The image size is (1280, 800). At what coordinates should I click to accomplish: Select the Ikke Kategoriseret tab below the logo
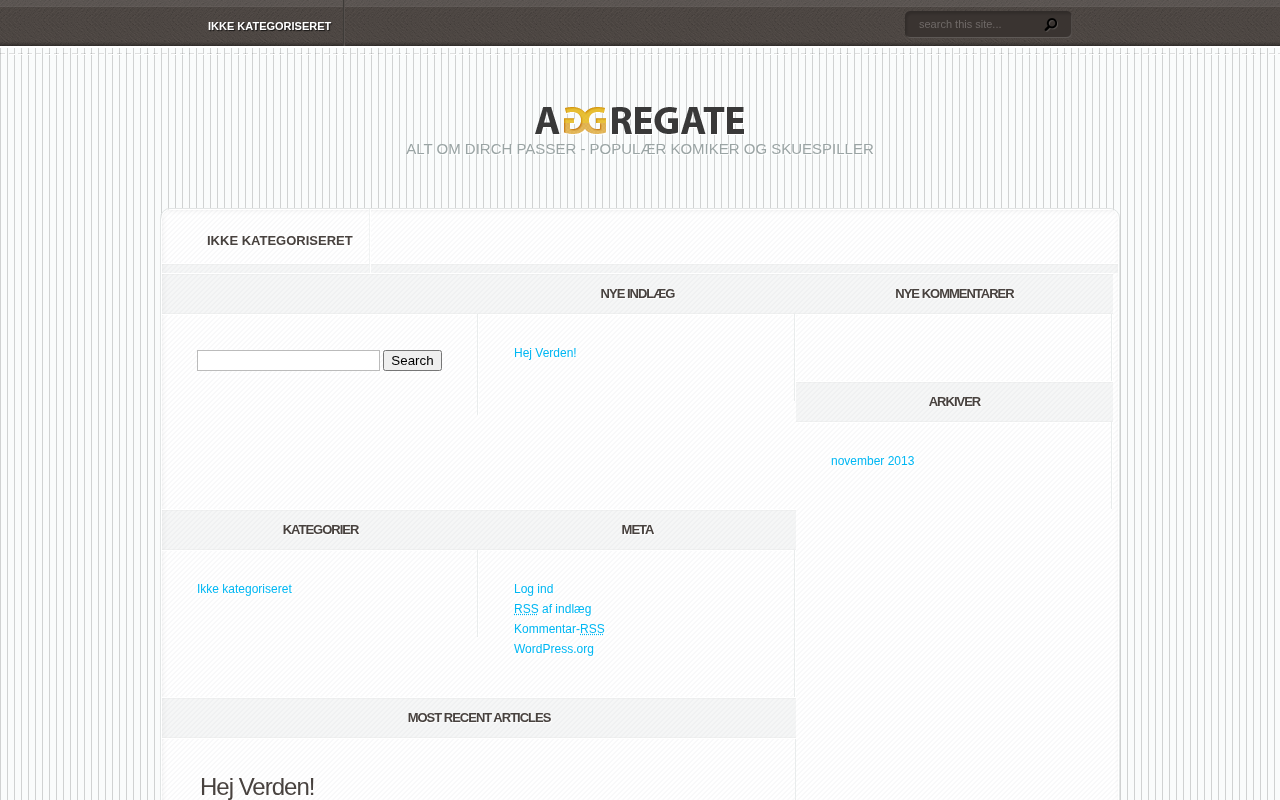tap(279, 241)
